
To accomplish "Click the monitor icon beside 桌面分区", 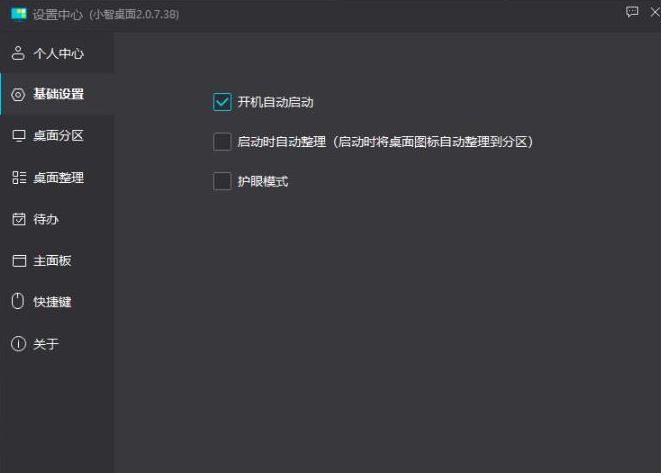I will tap(19, 136).
